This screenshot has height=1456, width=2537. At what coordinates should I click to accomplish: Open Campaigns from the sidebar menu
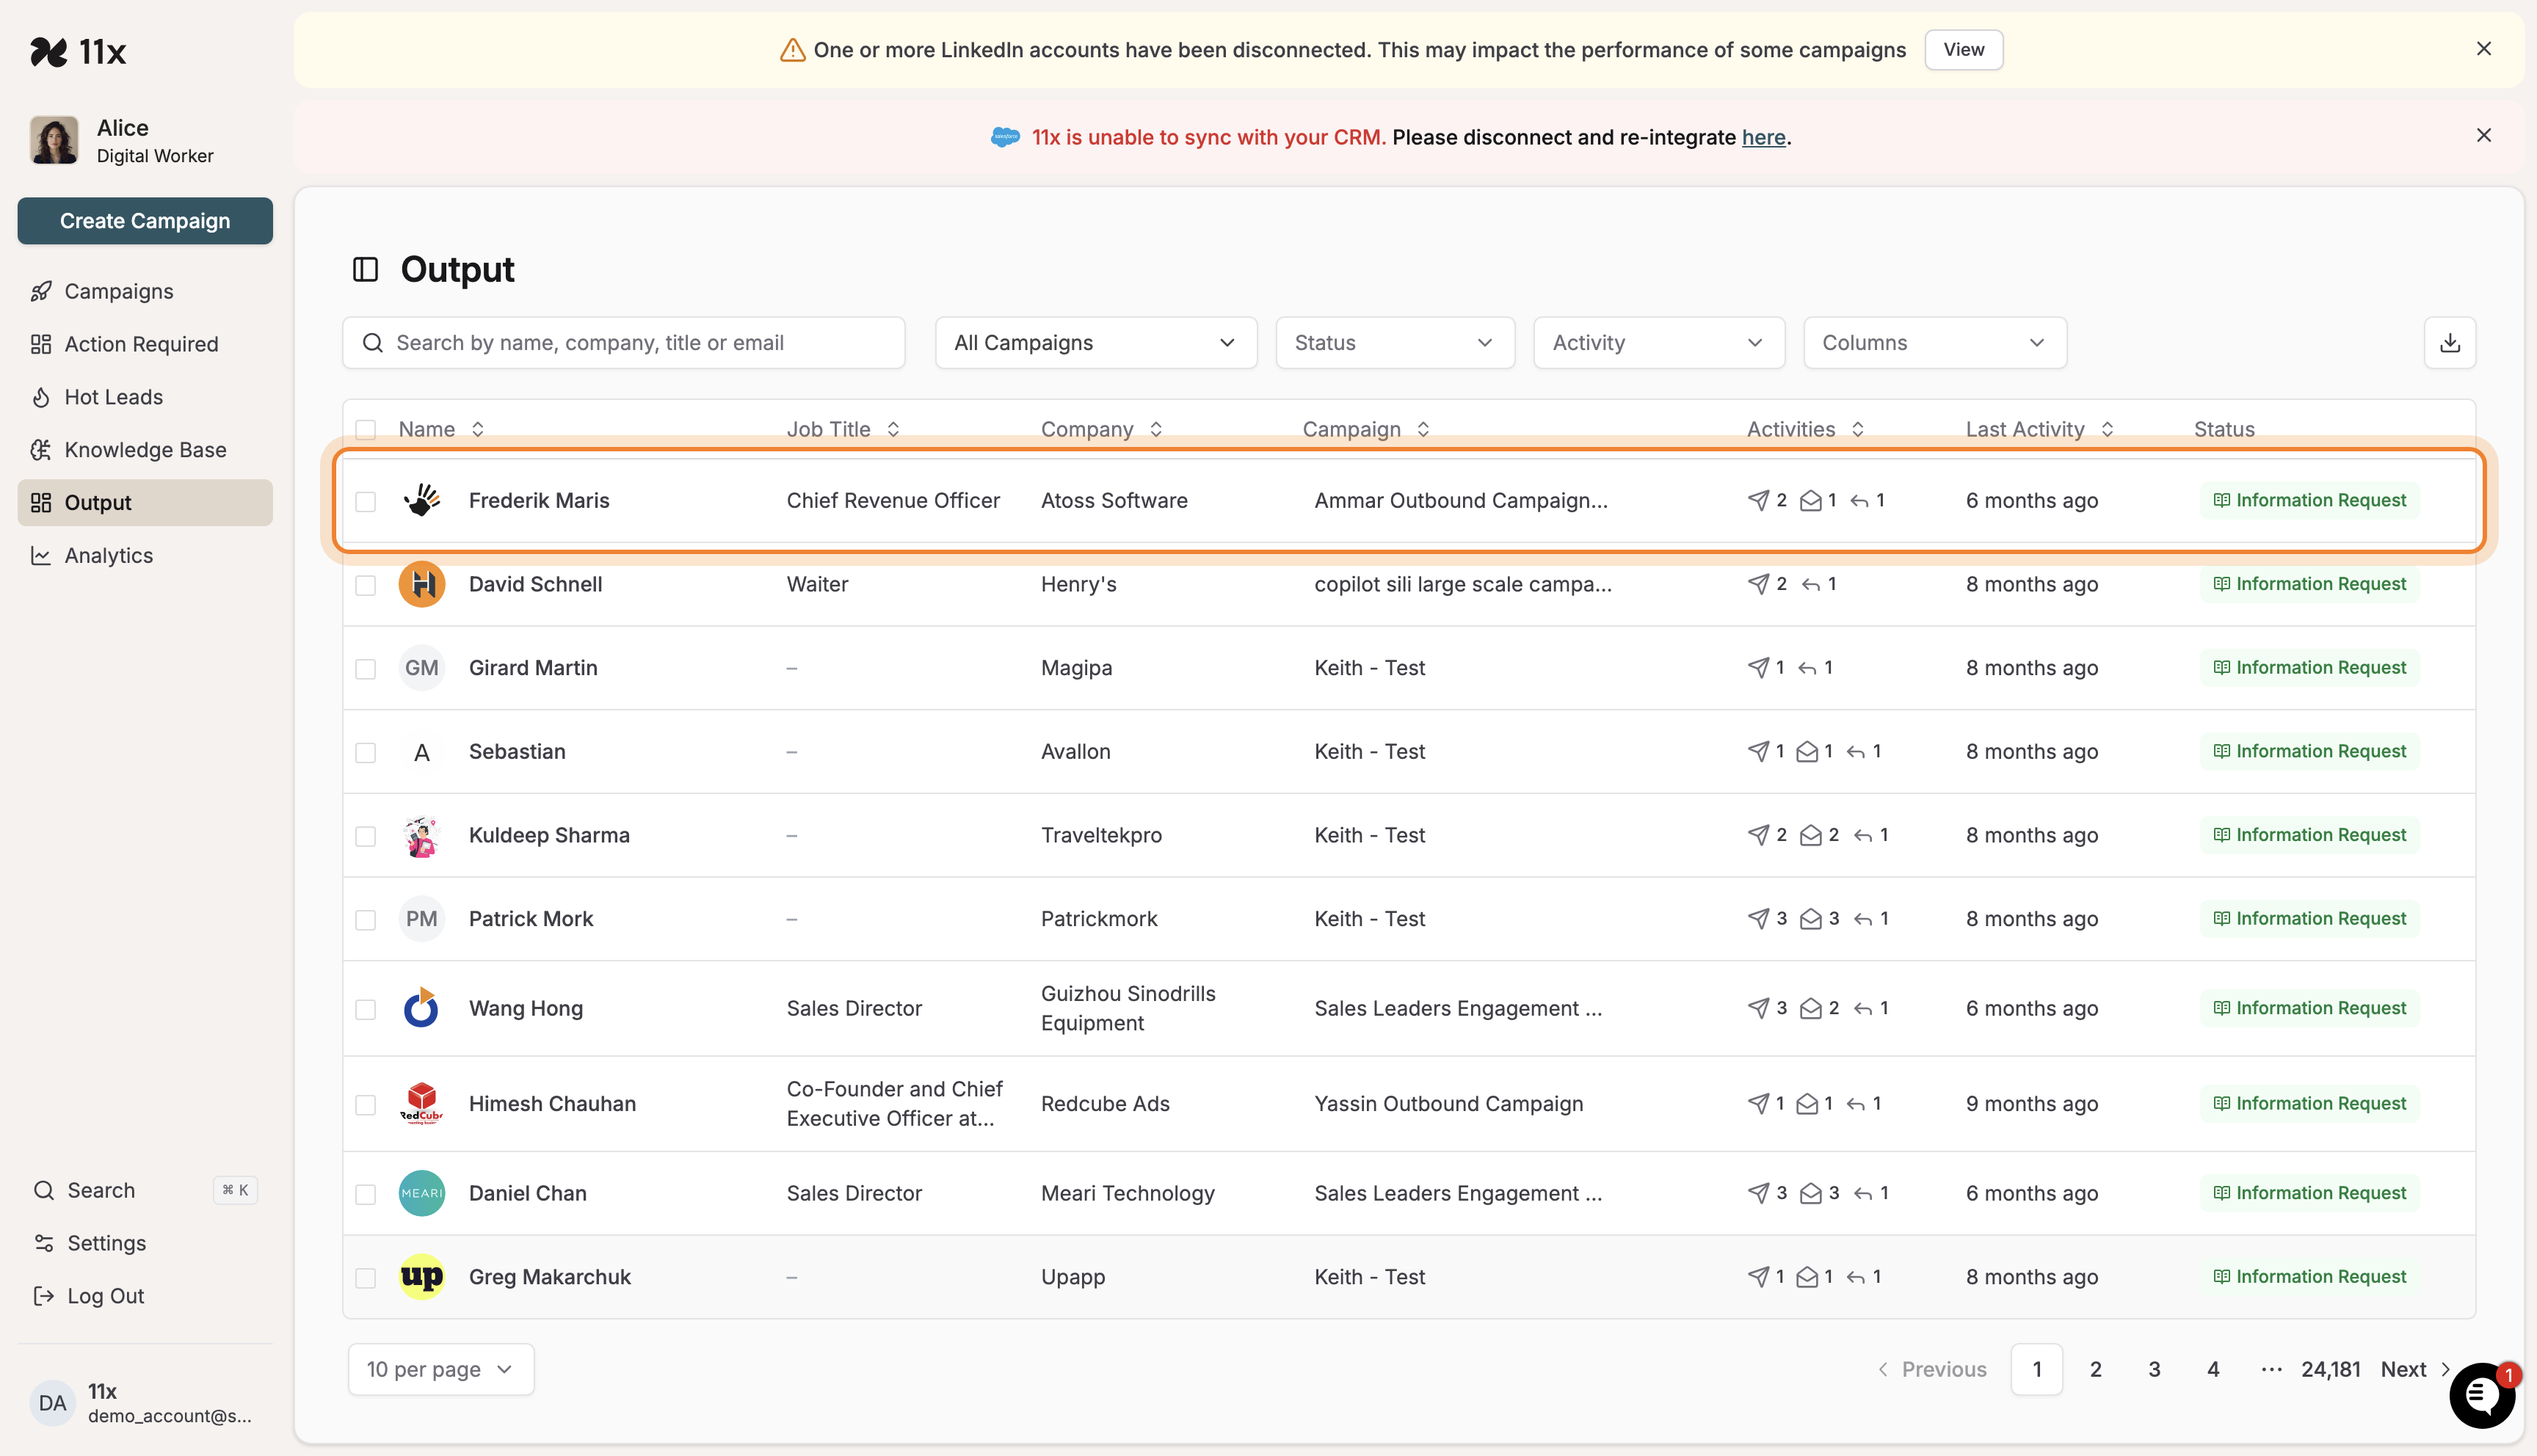click(x=118, y=291)
